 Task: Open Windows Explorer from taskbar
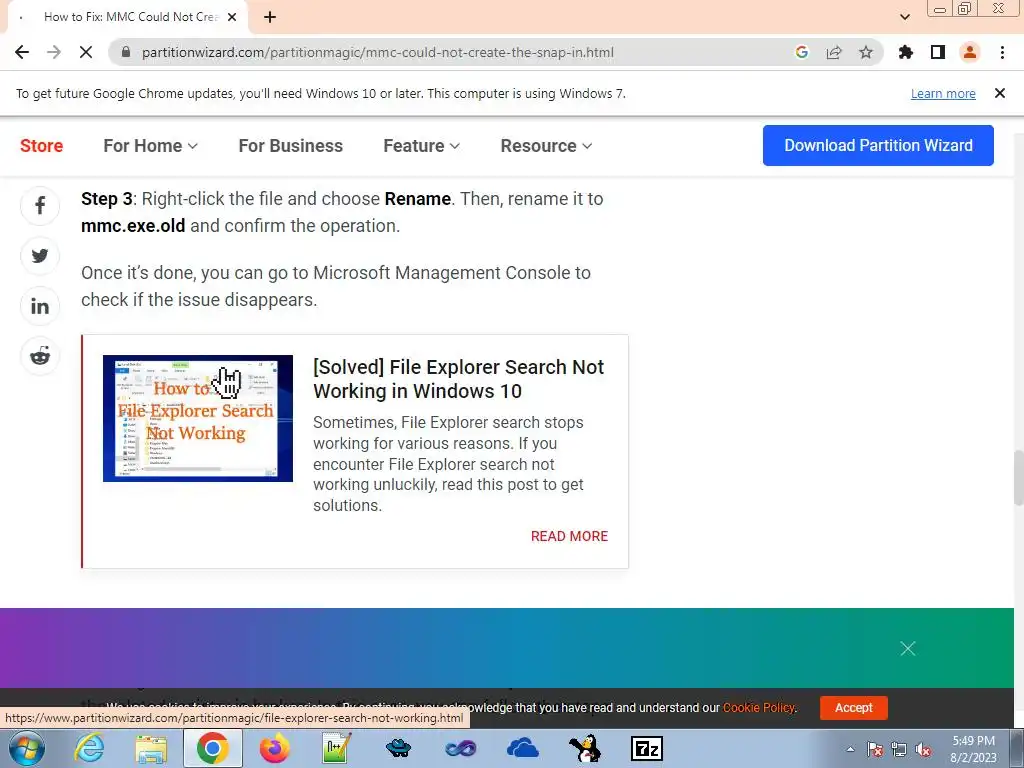[x=151, y=748]
